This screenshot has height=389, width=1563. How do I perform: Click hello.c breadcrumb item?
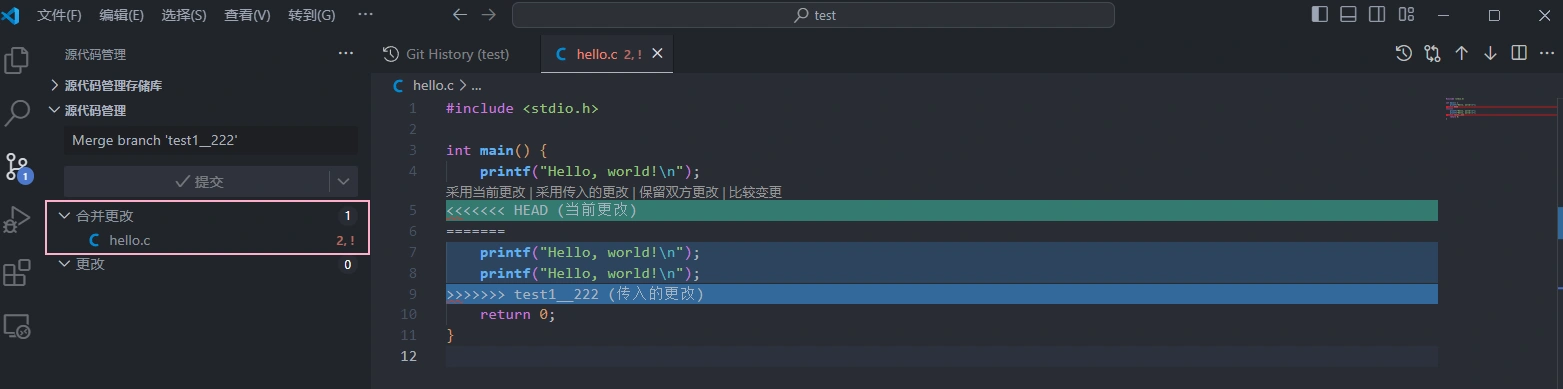433,86
